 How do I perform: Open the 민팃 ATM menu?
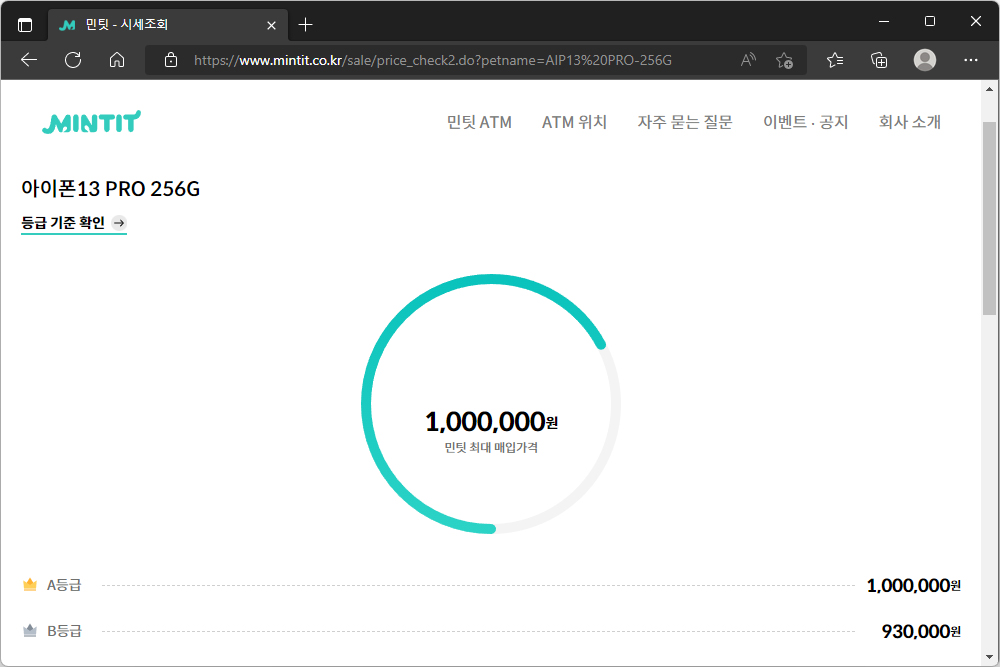479,122
